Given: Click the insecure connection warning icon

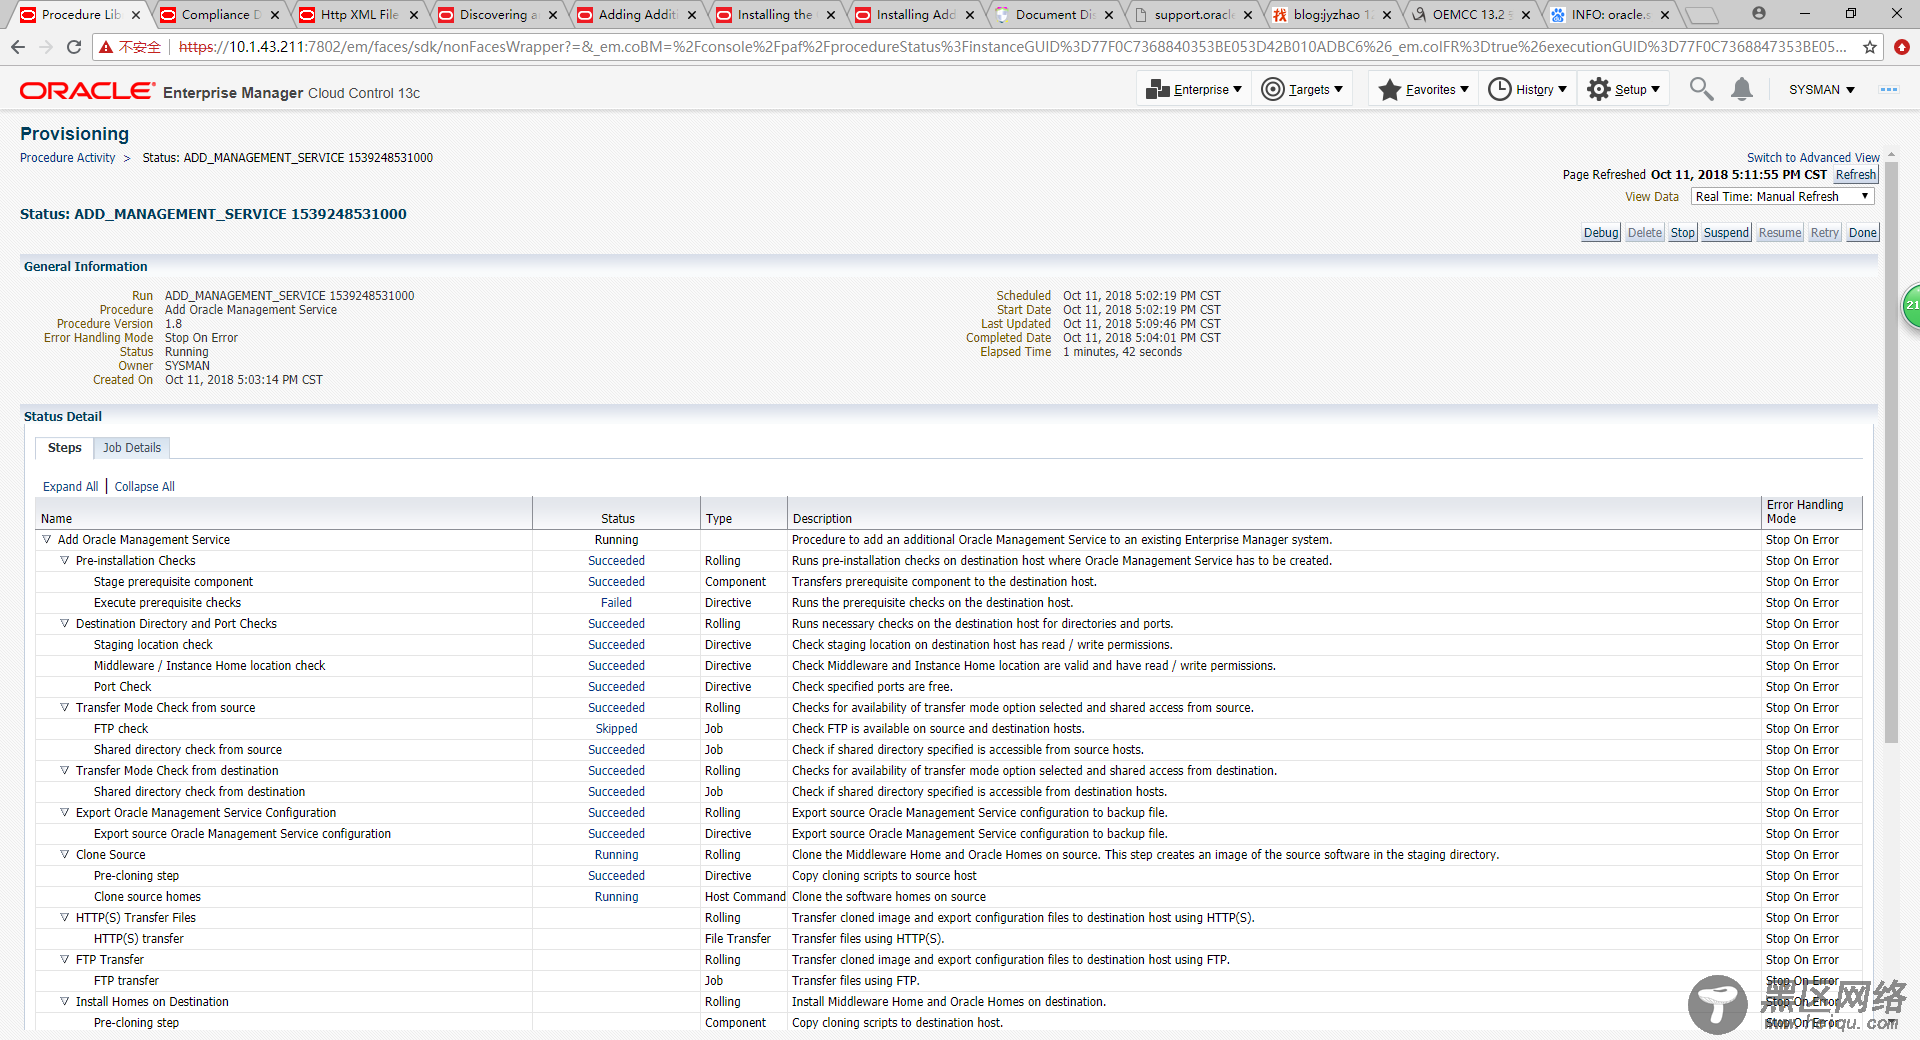Looking at the screenshot, I should coord(106,47).
